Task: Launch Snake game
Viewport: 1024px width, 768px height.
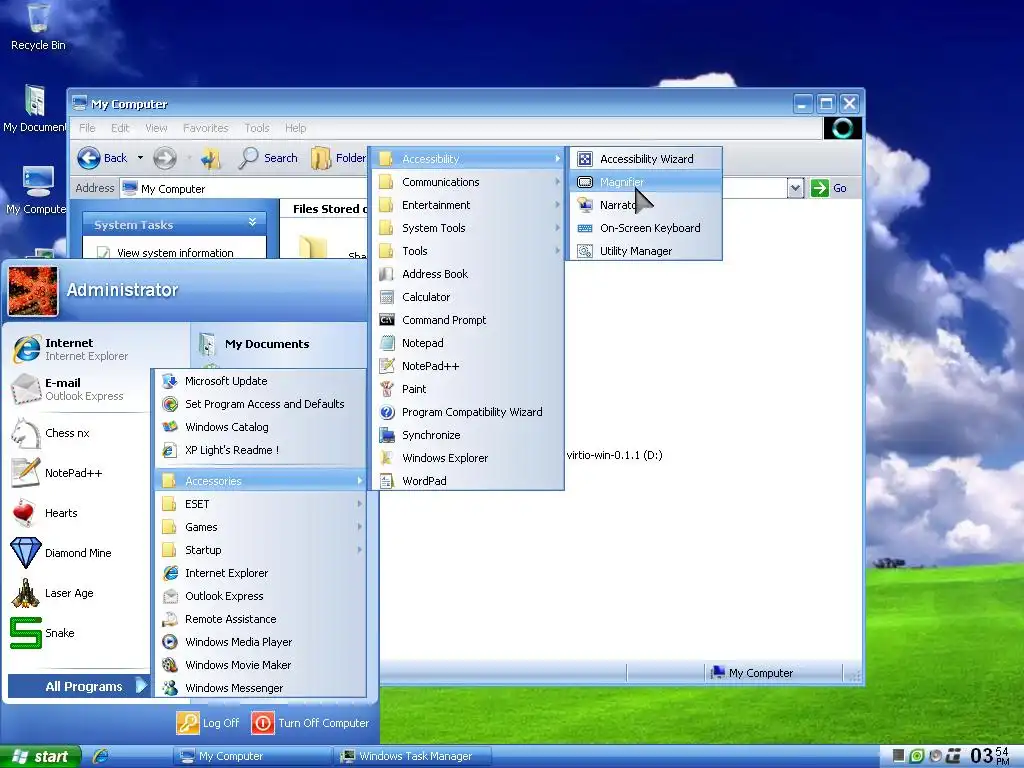Action: pyautogui.click(x=79, y=633)
